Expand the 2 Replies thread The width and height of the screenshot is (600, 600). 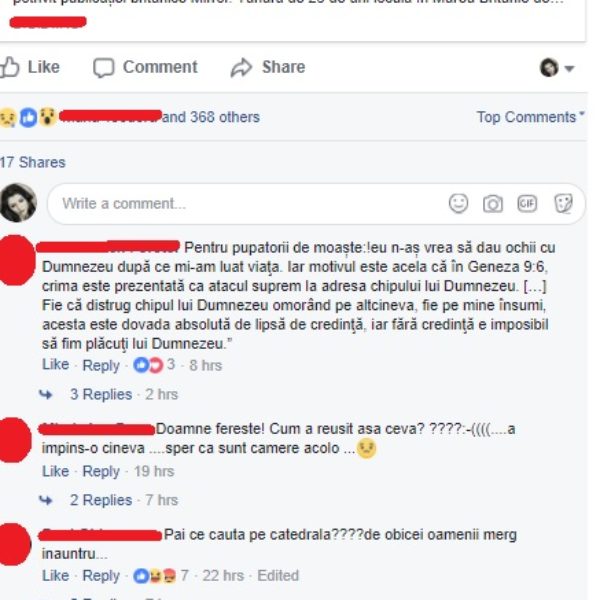[x=101, y=500]
